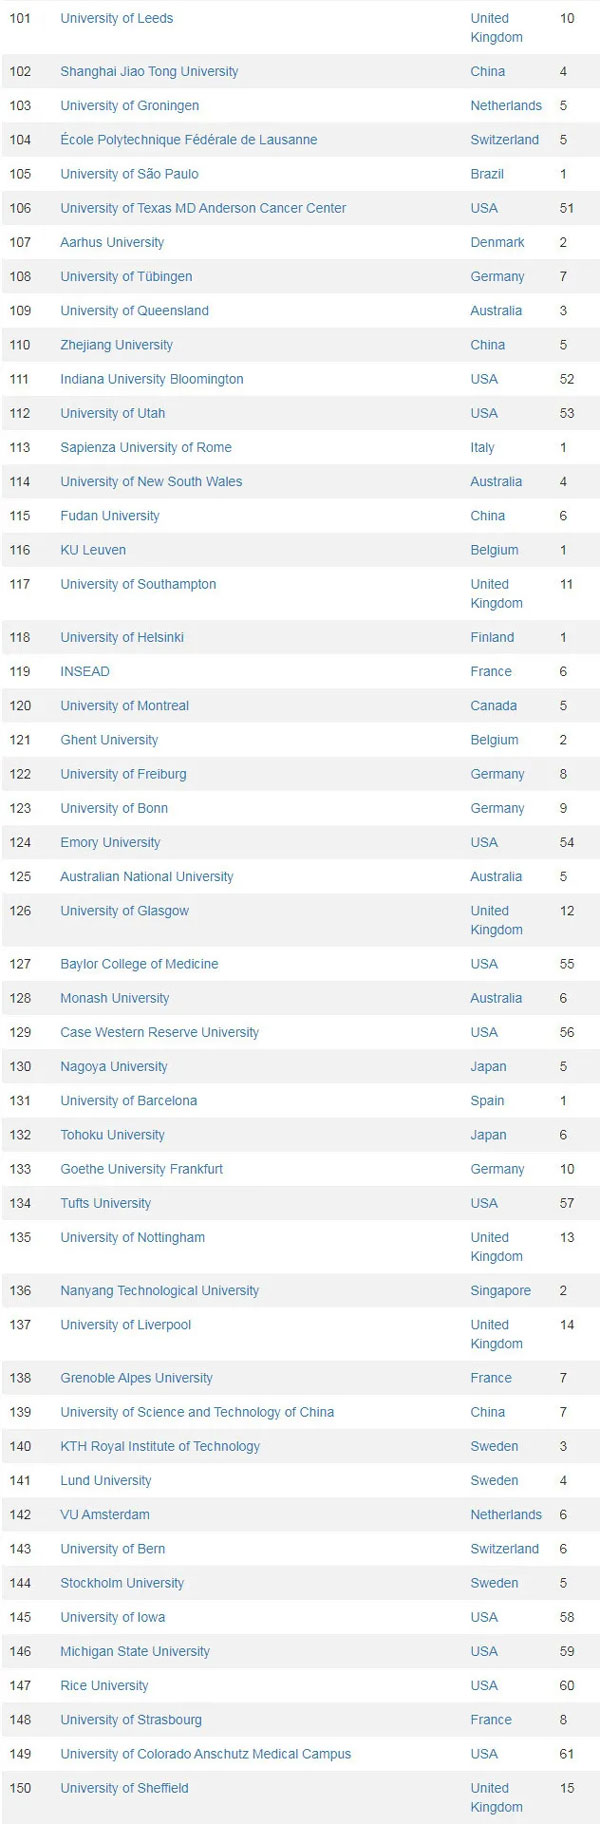Click Spain next to University of Barcelona
Image resolution: width=600 pixels, height=1824 pixels.
point(487,1100)
